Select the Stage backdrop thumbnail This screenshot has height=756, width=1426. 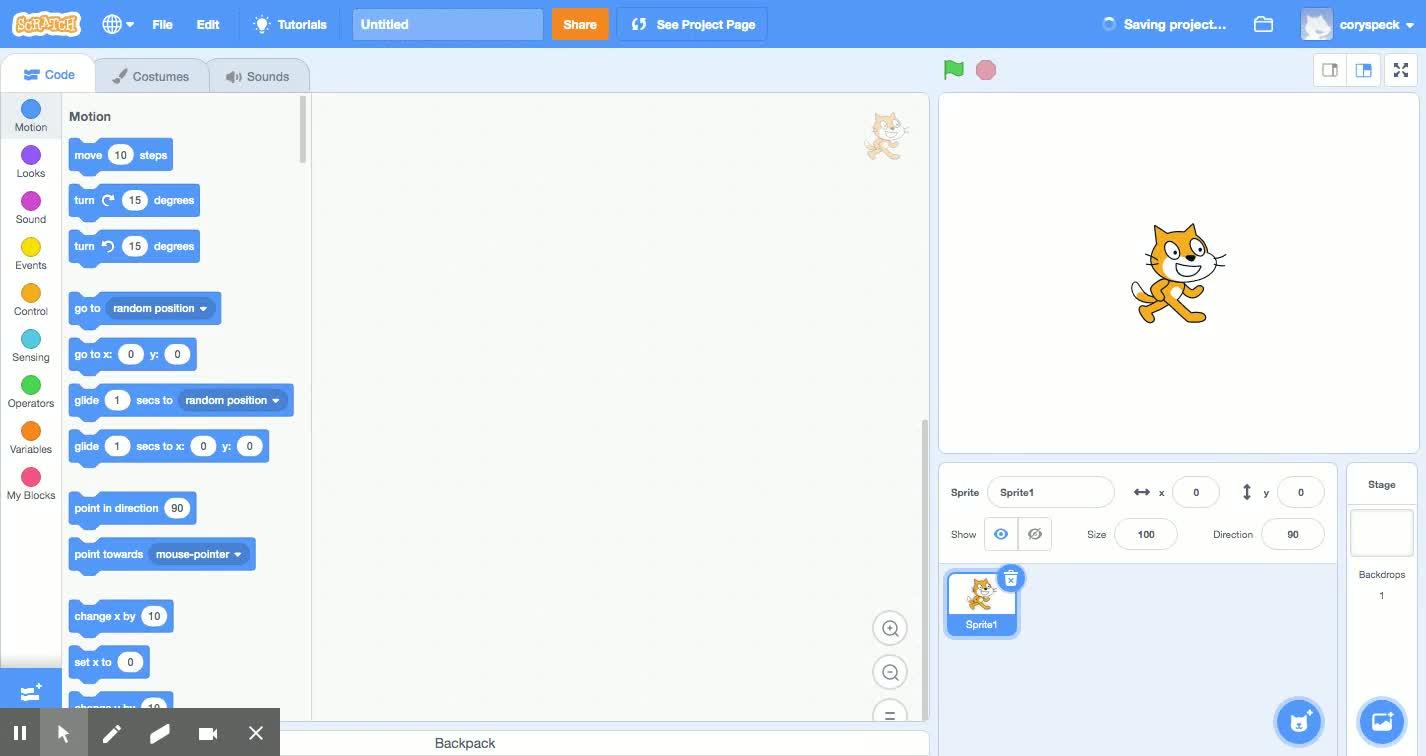(x=1382, y=532)
